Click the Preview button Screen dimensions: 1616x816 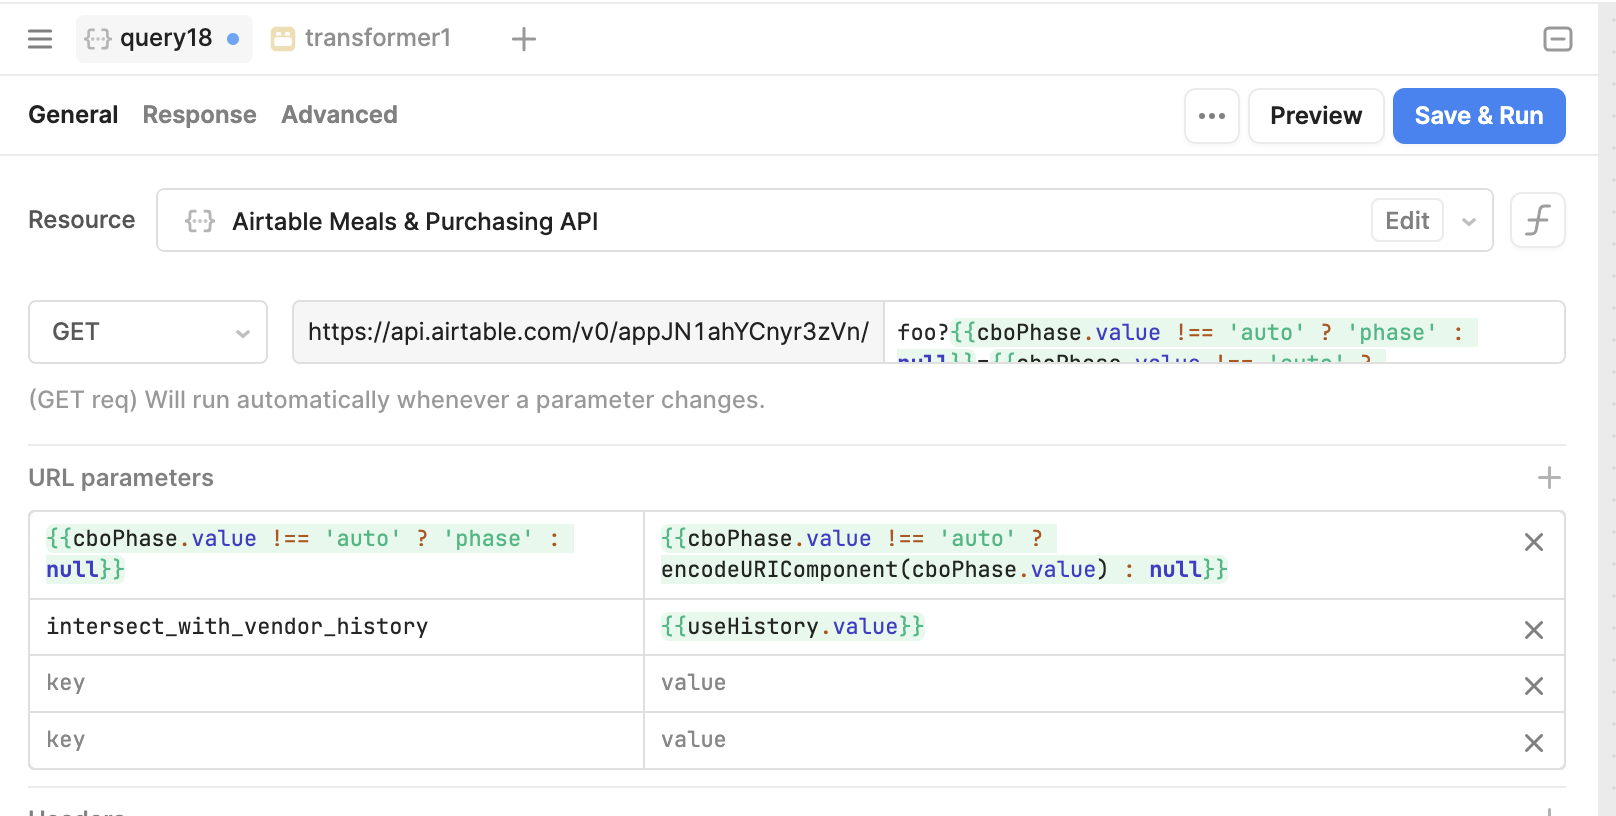pos(1316,116)
